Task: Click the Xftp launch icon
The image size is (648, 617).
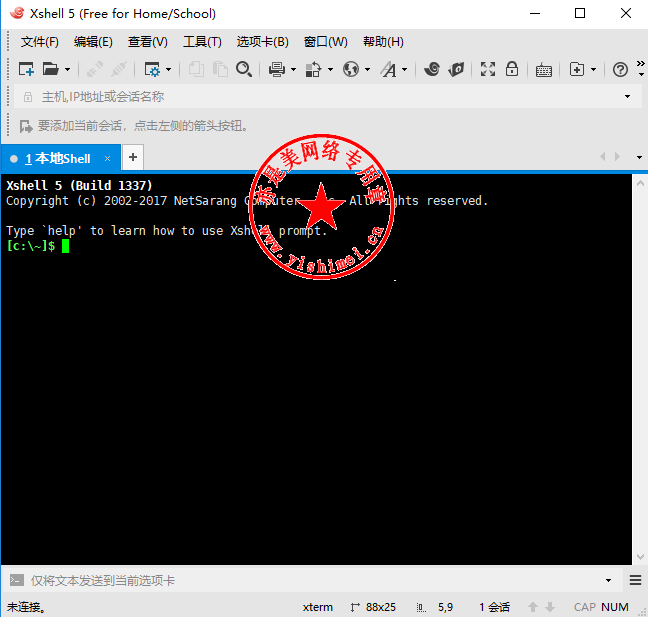Action: [x=457, y=69]
